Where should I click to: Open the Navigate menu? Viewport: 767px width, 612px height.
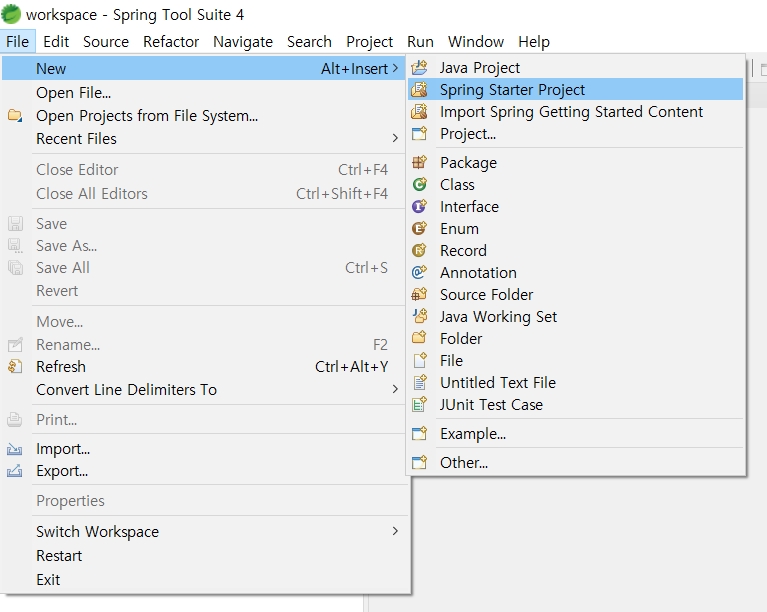pyautogui.click(x=243, y=42)
